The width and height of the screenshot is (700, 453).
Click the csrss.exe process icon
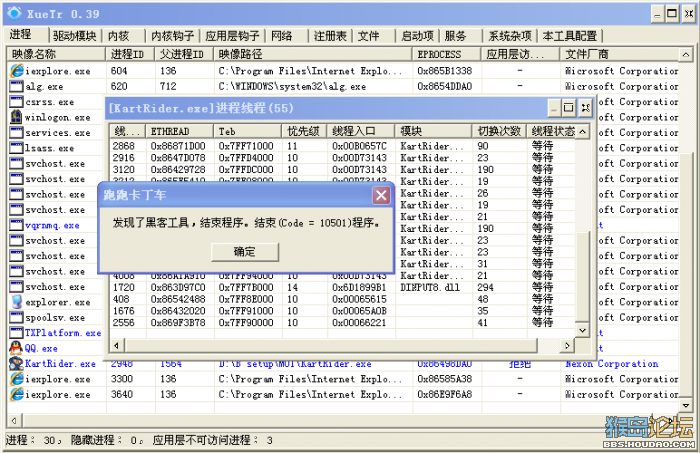pyautogui.click(x=17, y=101)
